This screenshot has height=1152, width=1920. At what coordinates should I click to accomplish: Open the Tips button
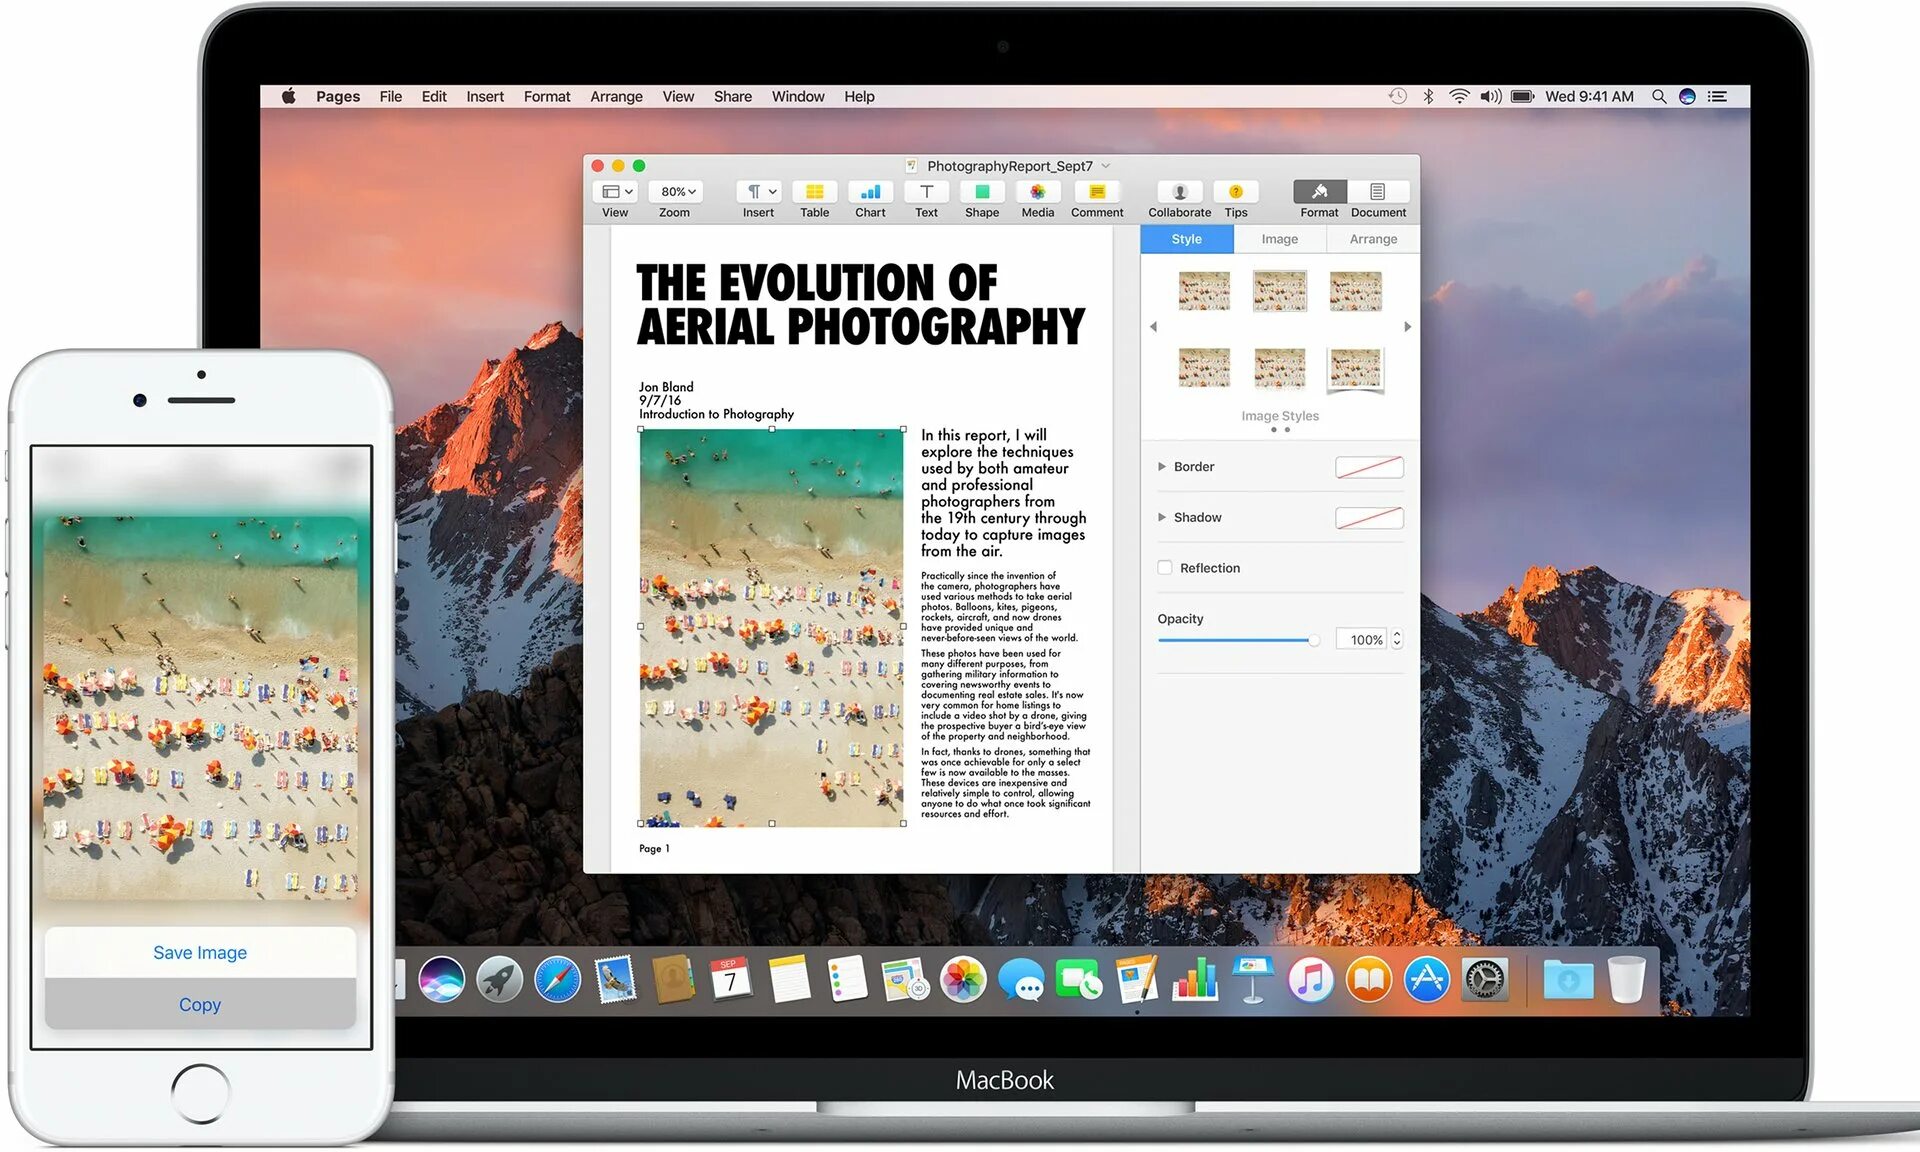pos(1236,192)
